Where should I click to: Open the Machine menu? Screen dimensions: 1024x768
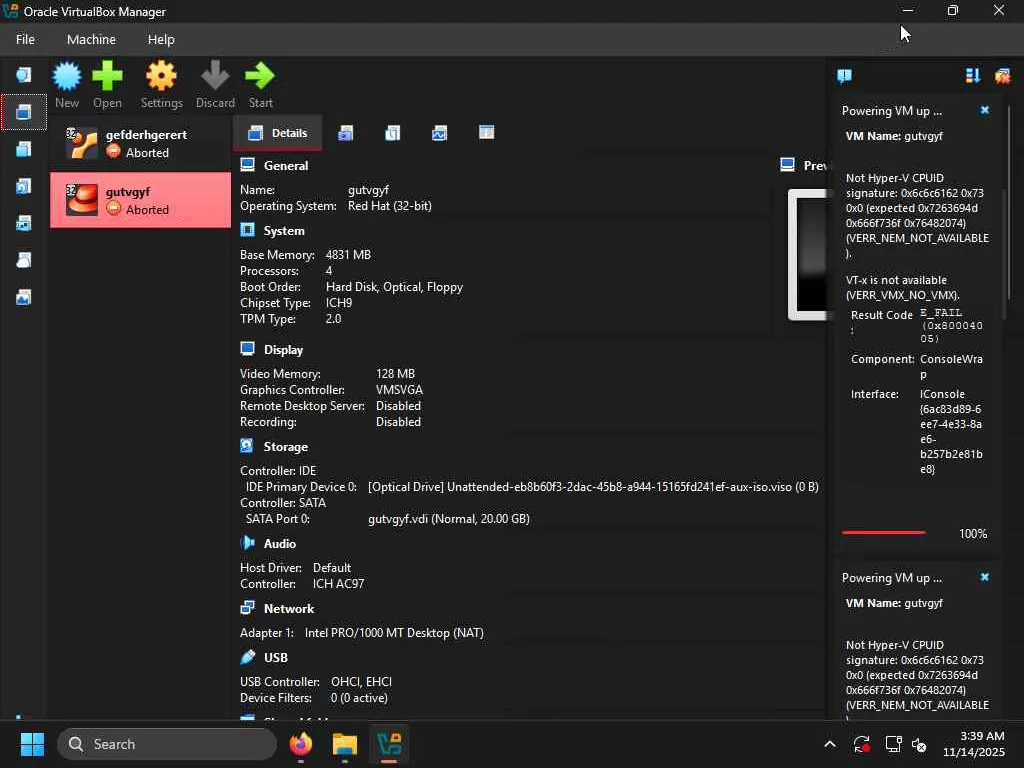pos(91,39)
